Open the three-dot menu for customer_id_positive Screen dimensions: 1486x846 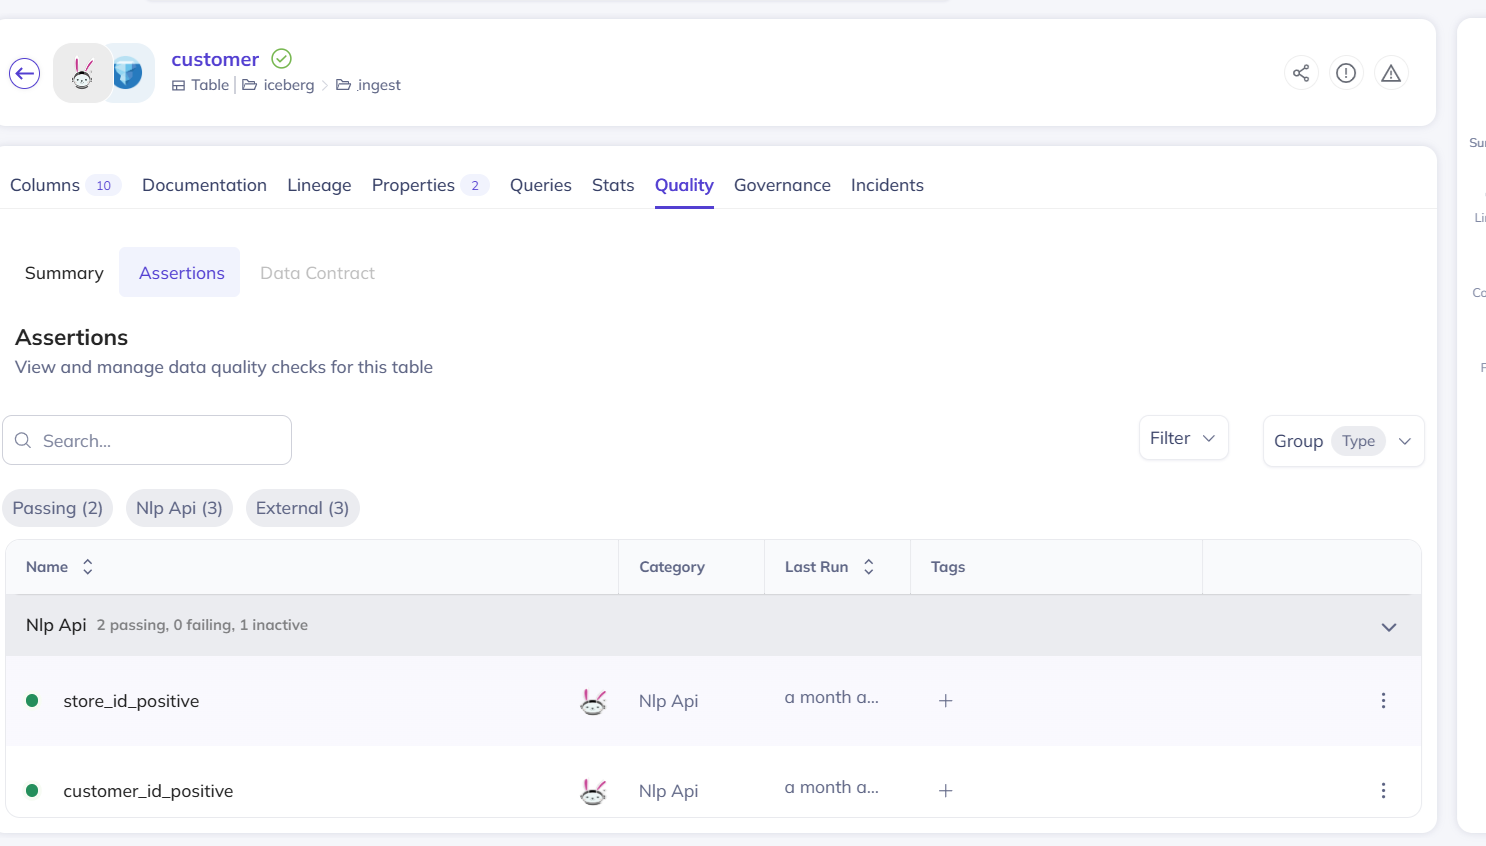tap(1383, 790)
